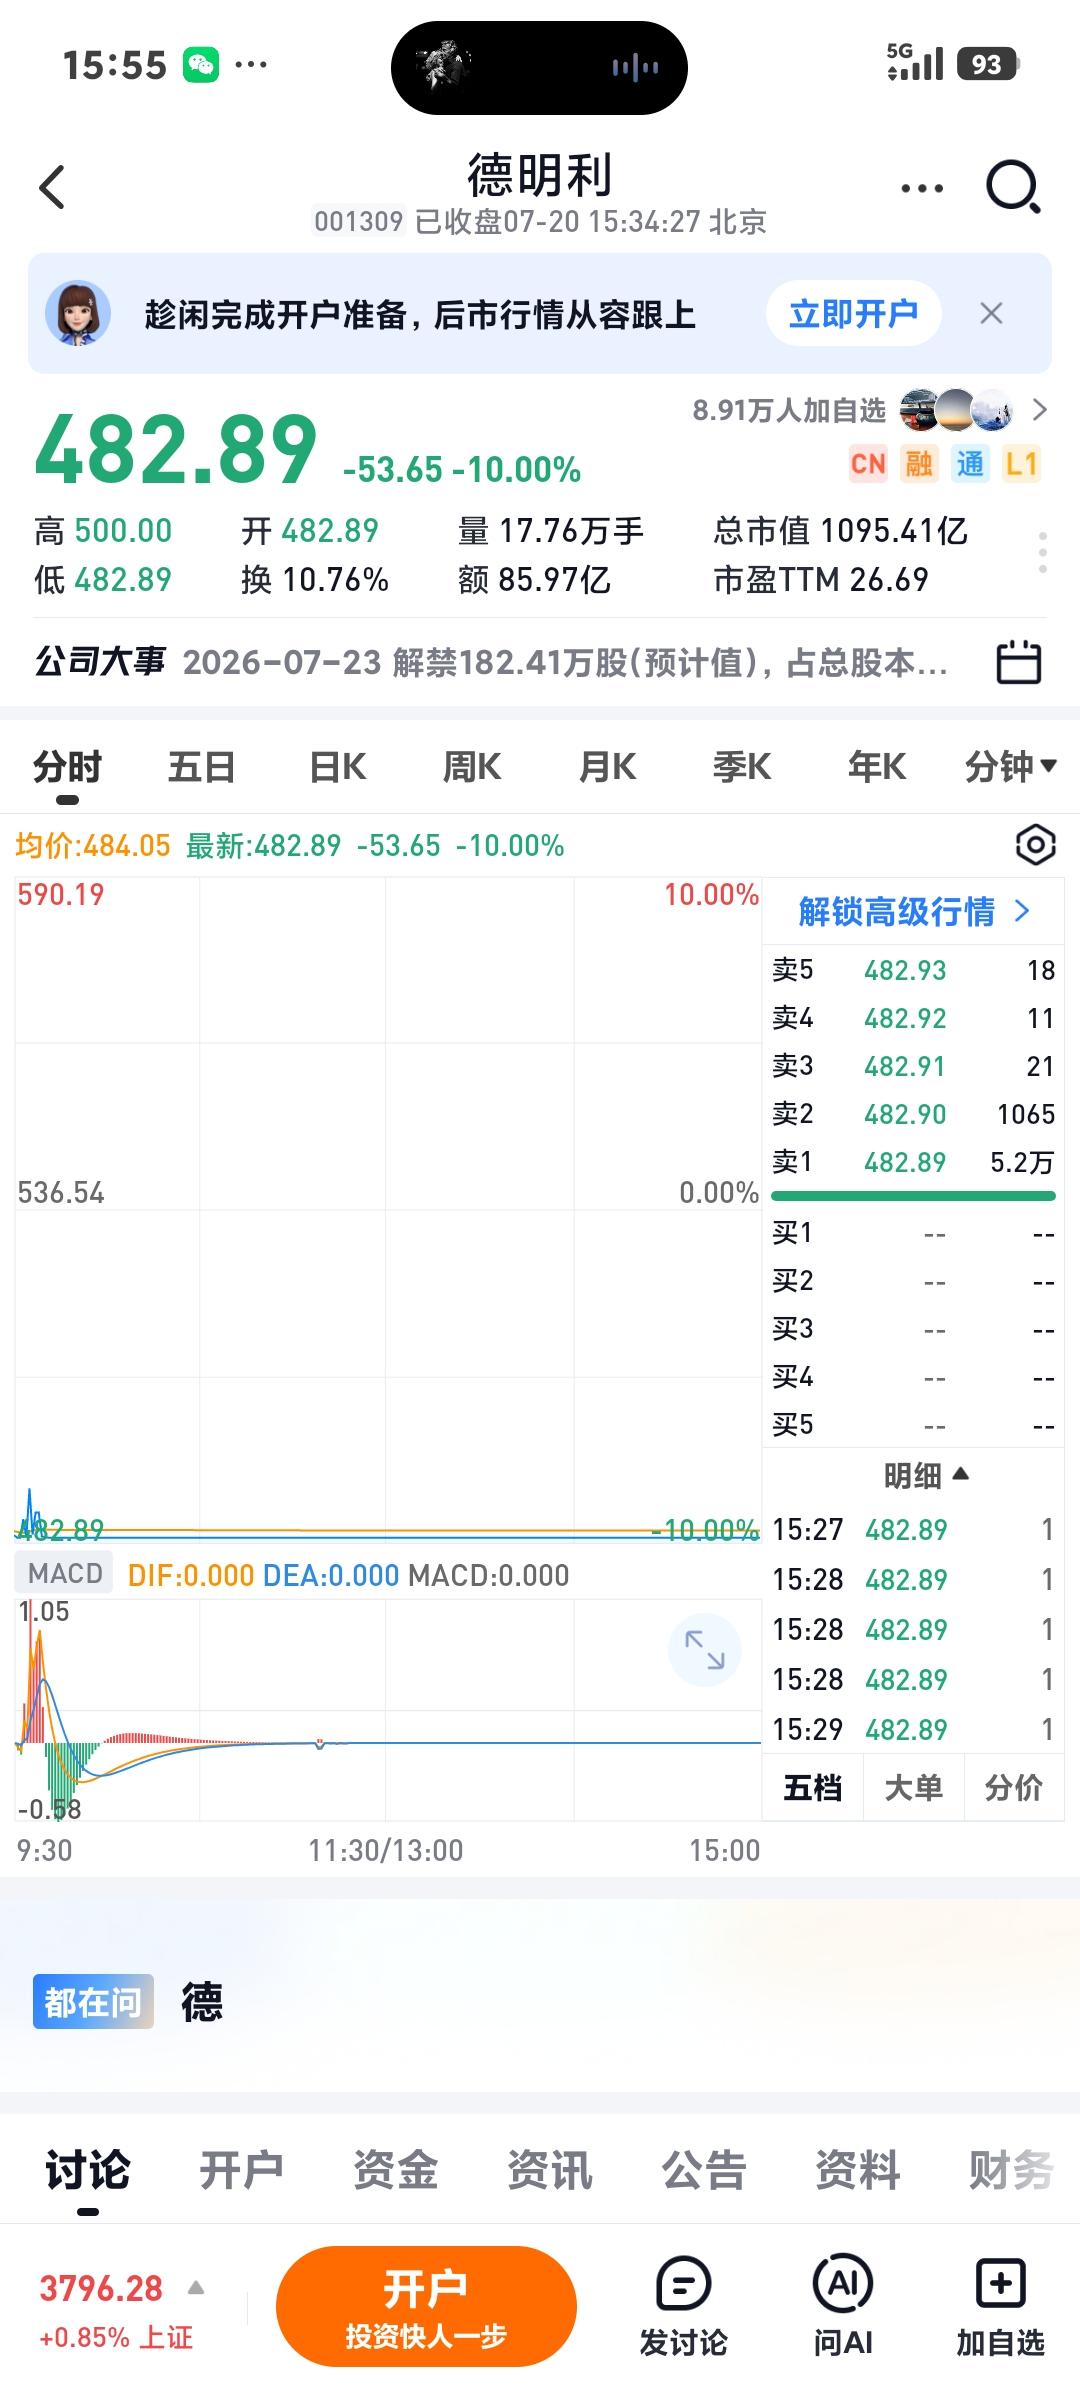Tap 上证 index 3796.28 value
Image resolution: width=1080 pixels, height=2400 pixels.
[101, 2288]
